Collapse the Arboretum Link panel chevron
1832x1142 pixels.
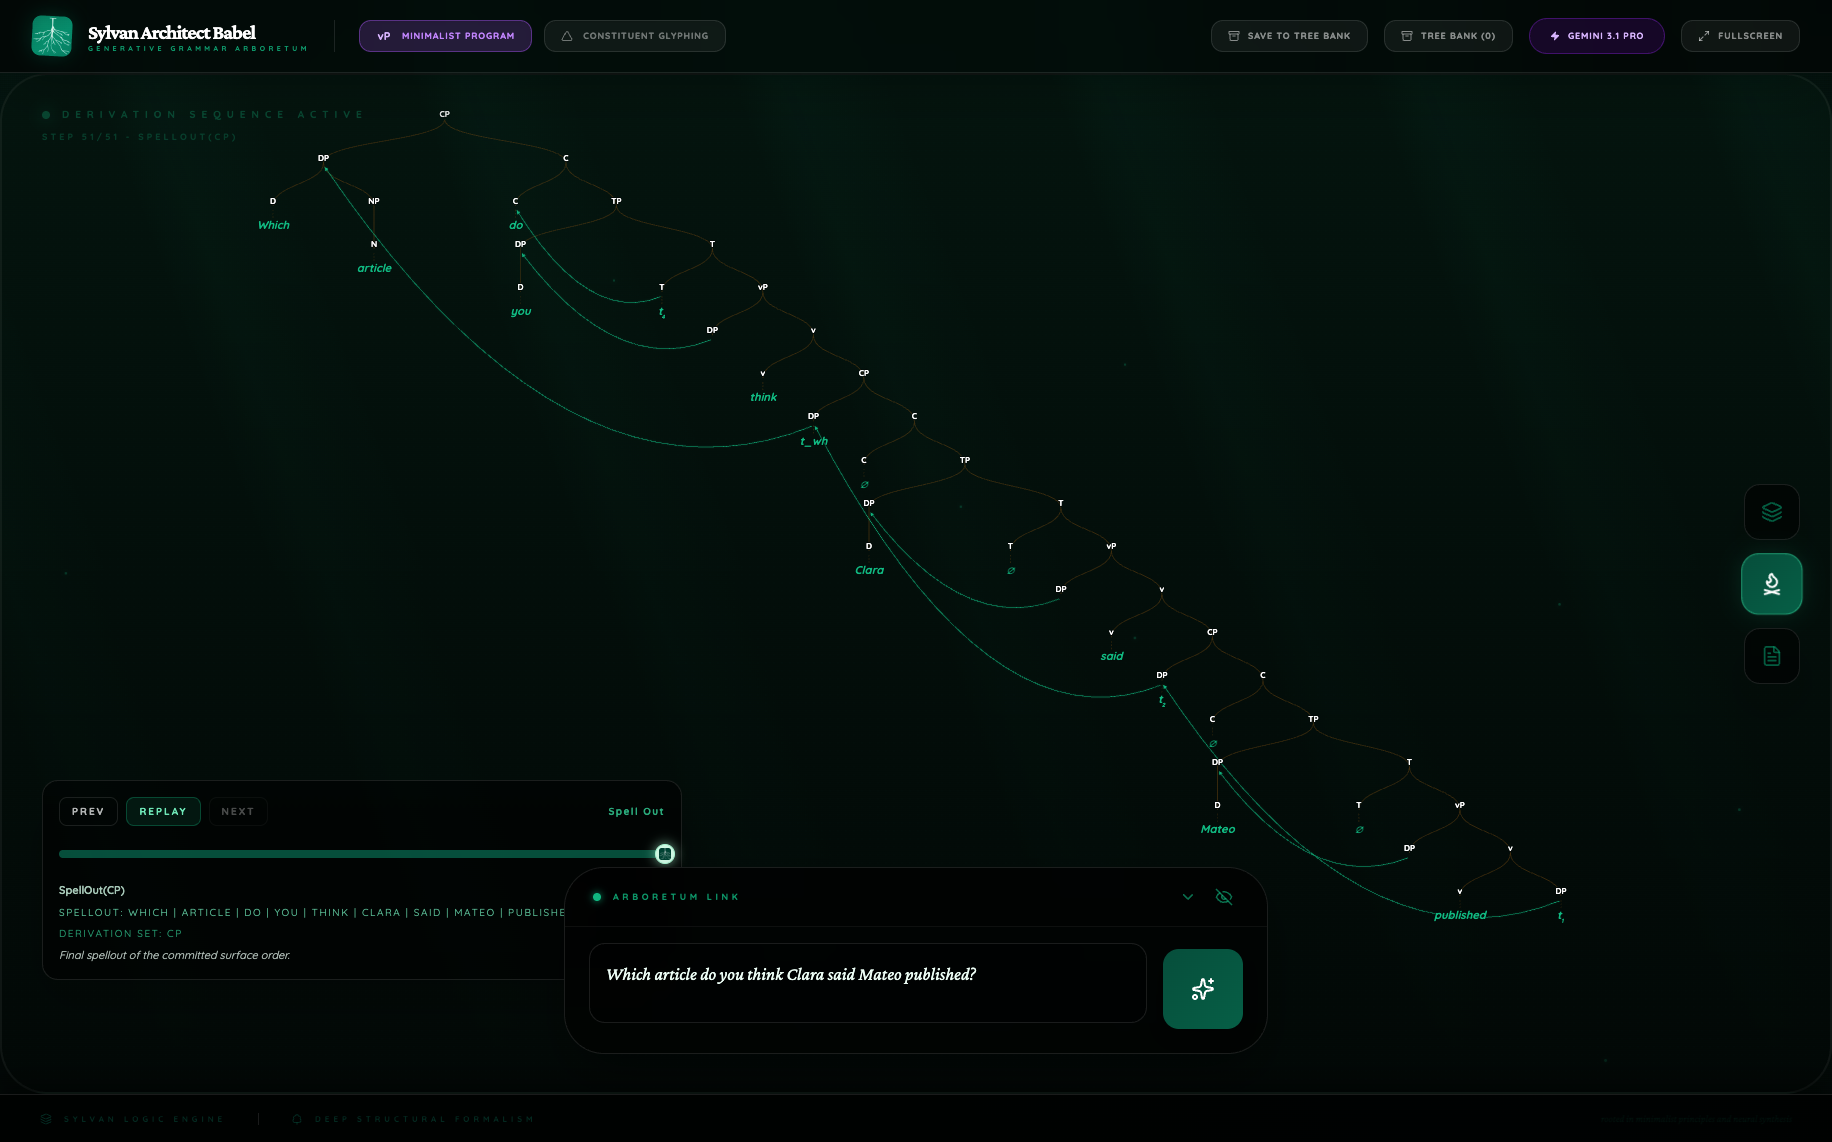click(1188, 897)
